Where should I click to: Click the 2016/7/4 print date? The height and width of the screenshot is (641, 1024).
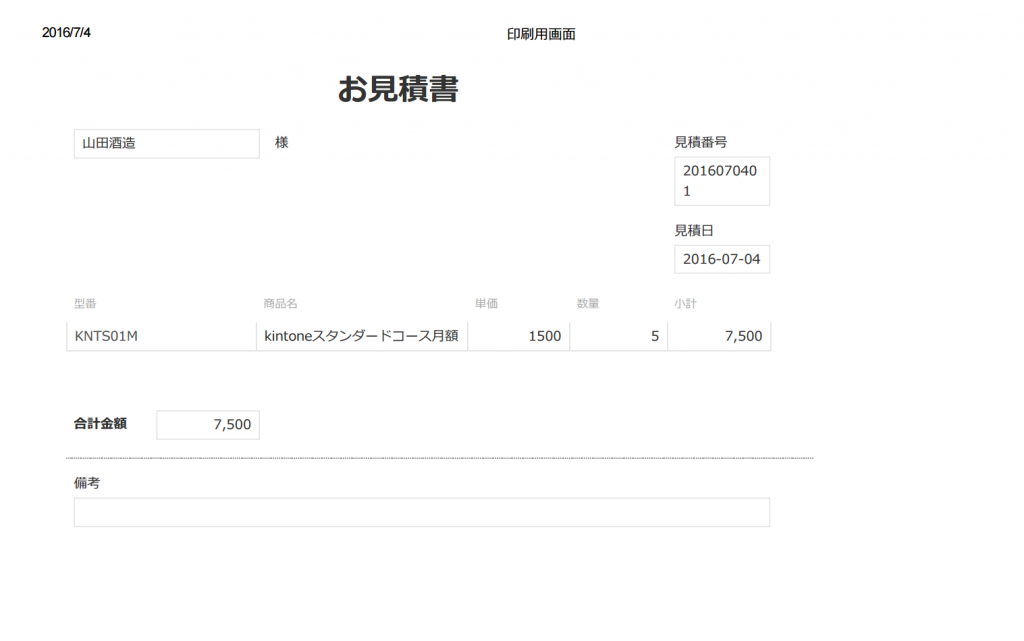click(67, 33)
